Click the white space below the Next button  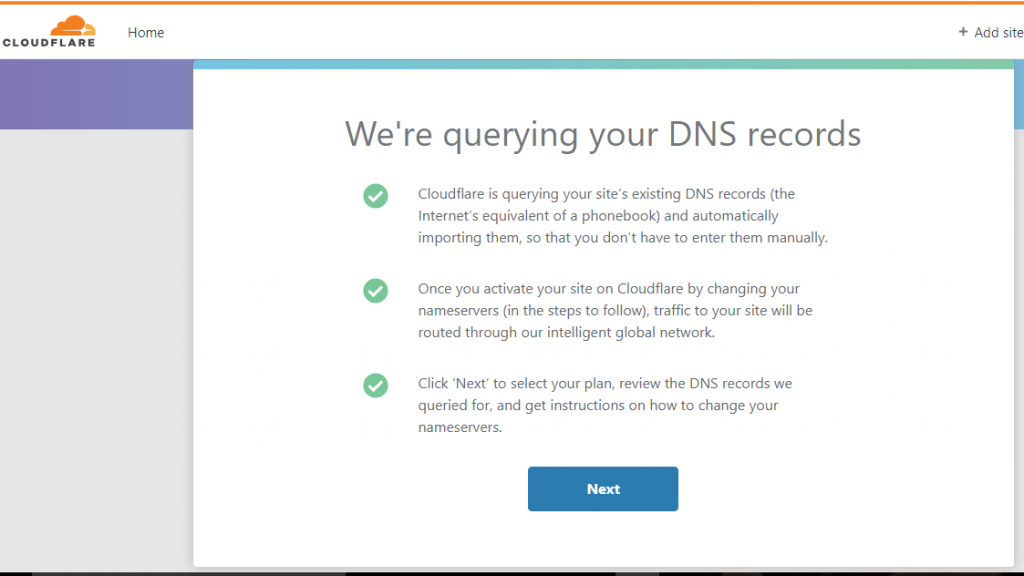point(603,539)
